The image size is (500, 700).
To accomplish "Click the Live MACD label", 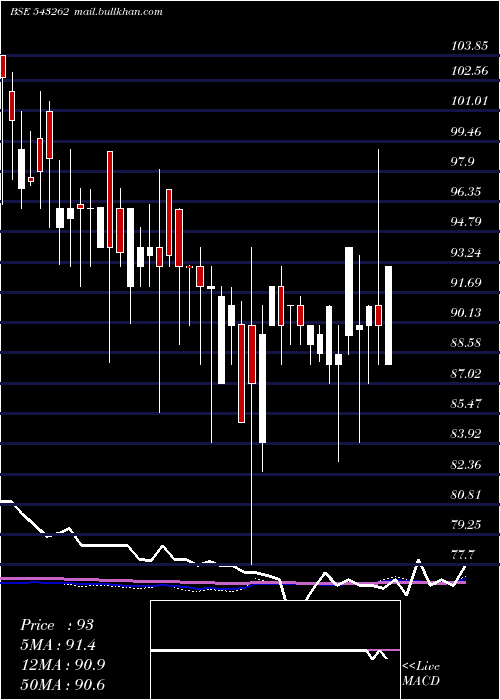I will point(421,673).
